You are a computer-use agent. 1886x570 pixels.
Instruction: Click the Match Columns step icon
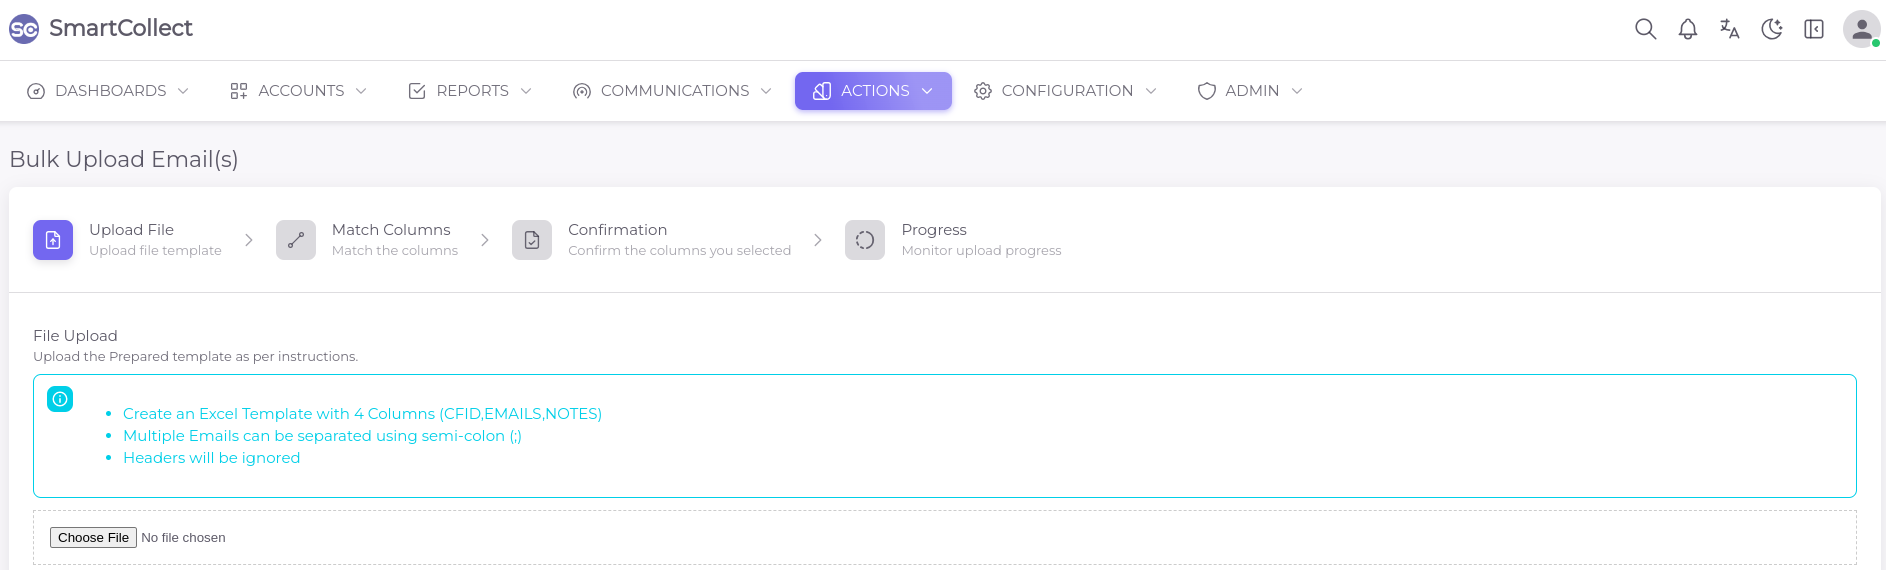[296, 240]
